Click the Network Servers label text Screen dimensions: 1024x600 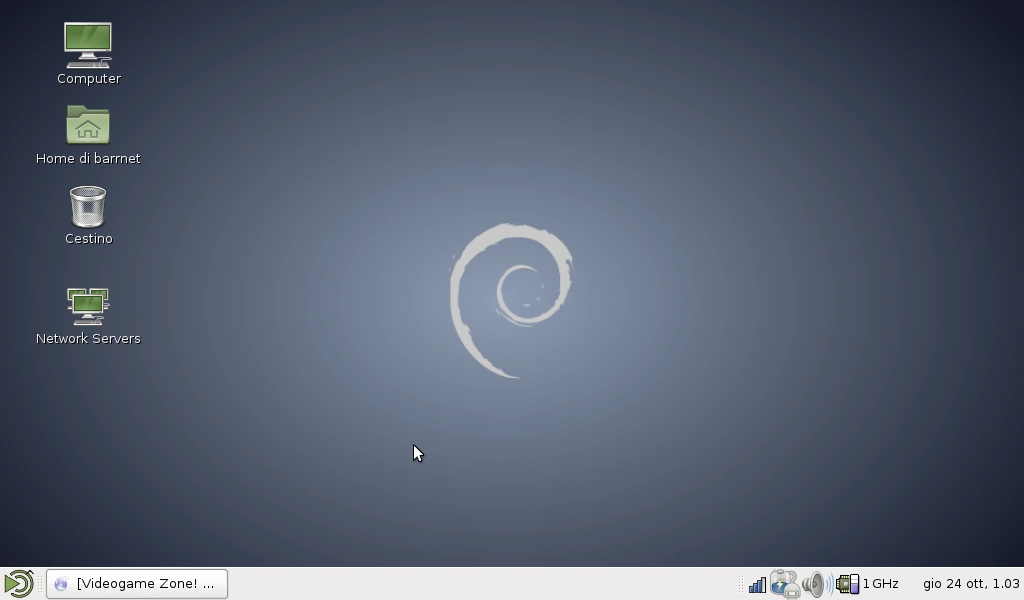(x=88, y=339)
